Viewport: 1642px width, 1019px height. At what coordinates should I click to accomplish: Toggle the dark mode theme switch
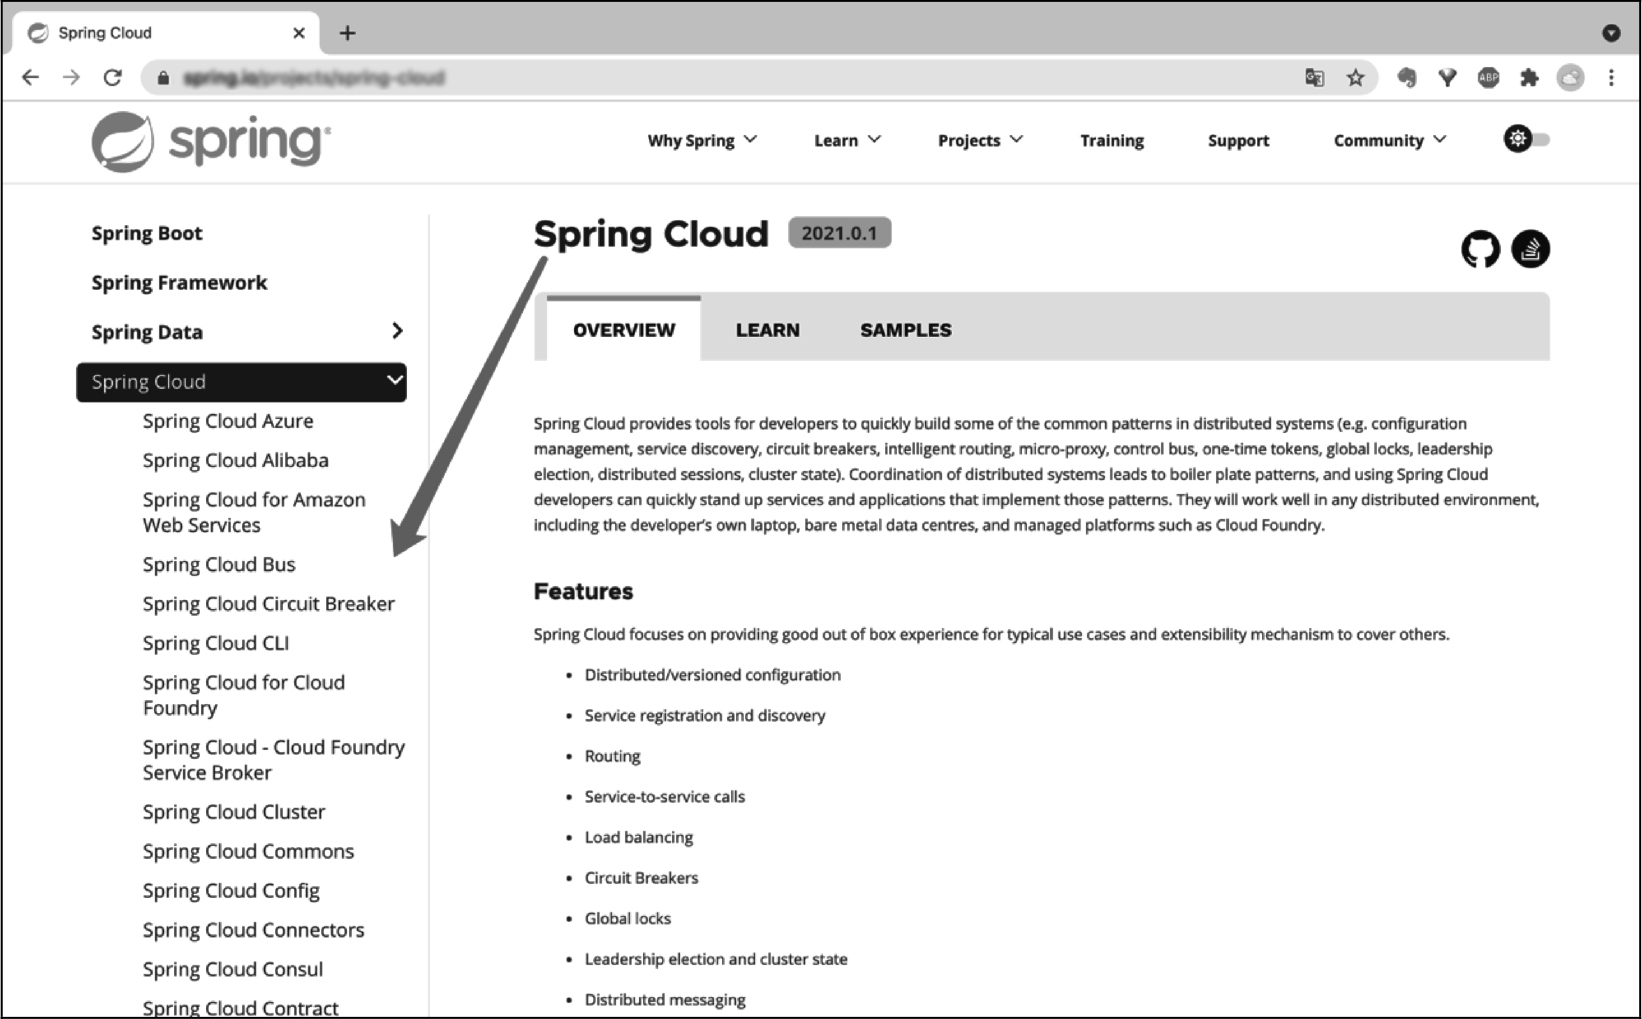coord(1527,139)
